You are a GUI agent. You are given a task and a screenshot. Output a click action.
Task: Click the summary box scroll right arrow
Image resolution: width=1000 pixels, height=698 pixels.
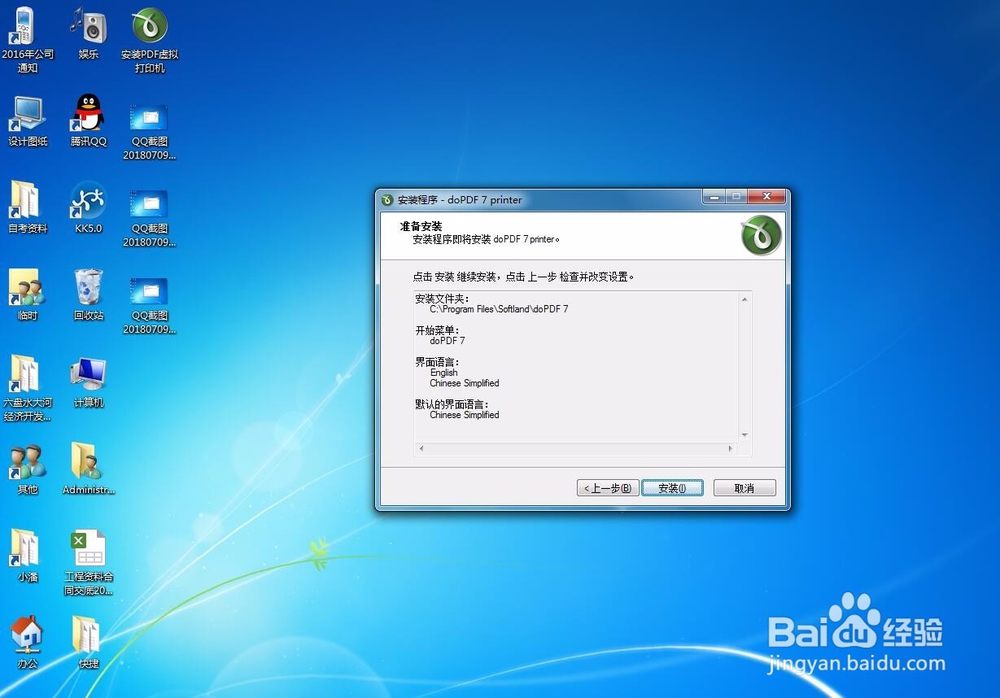point(731,449)
